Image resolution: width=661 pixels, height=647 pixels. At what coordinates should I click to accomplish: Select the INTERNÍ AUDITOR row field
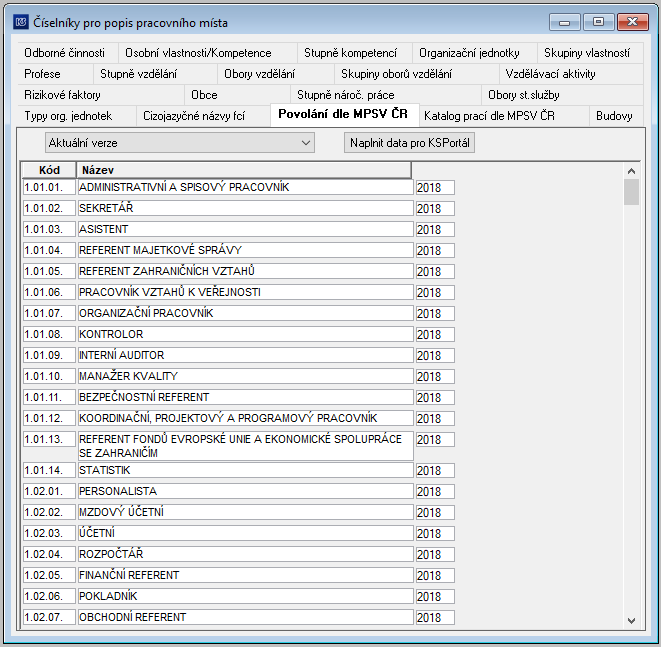click(x=245, y=355)
